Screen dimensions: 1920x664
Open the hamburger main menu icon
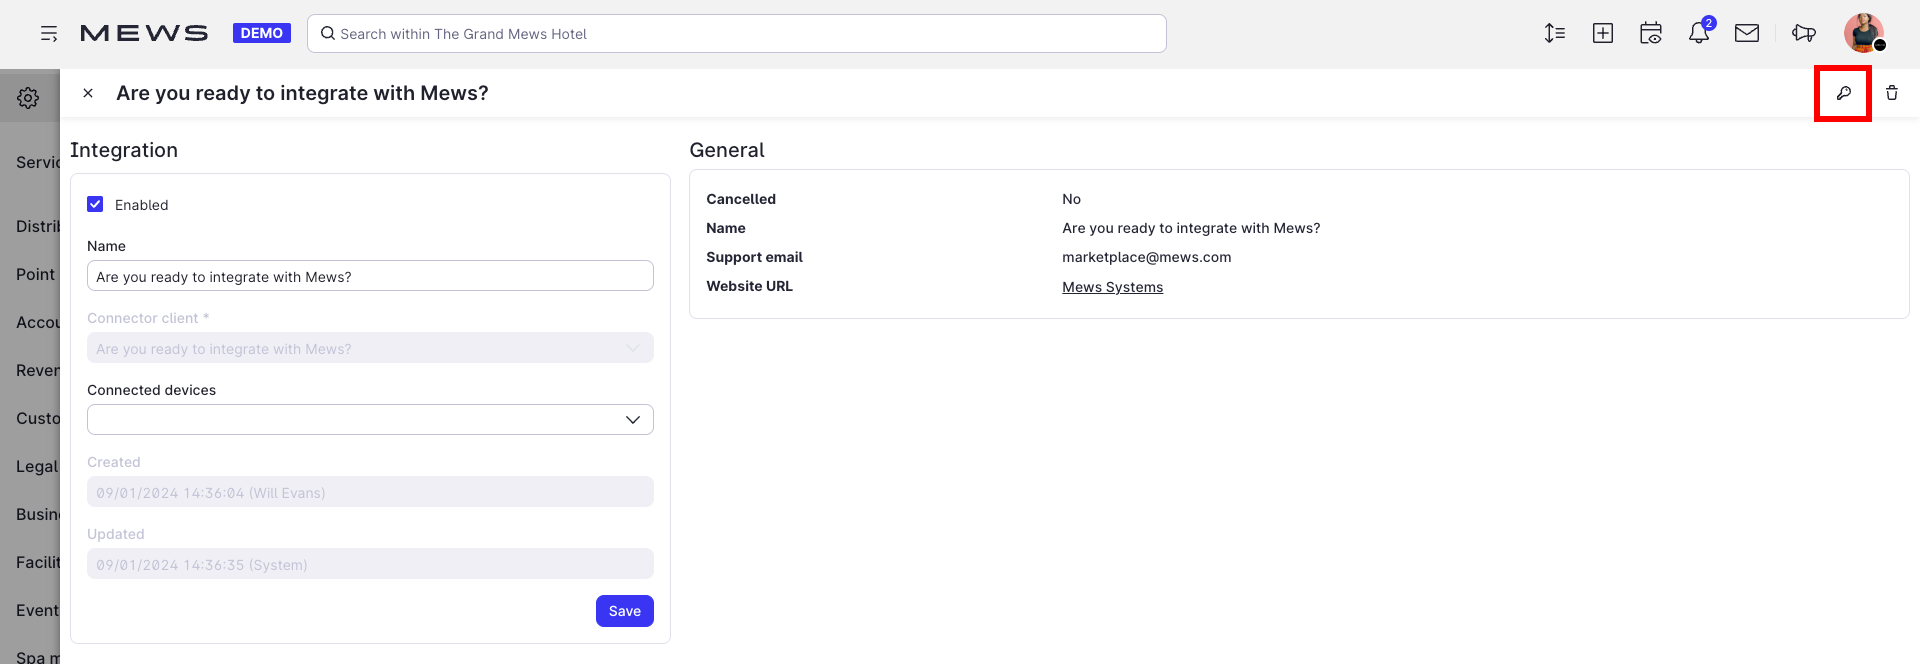pos(48,34)
